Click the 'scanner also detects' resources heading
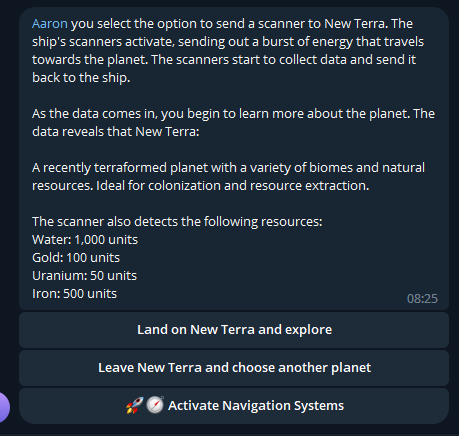Image resolution: width=459 pixels, height=436 pixels. click(177, 222)
